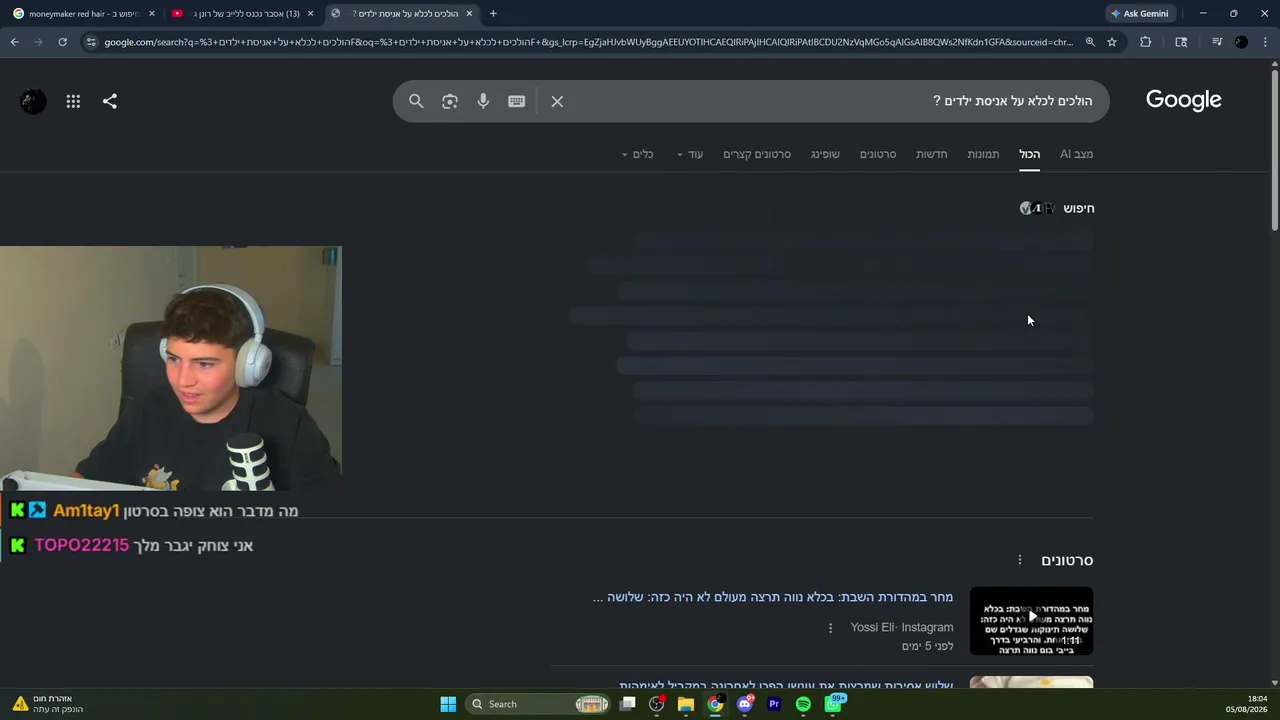Click the Google logo
The width and height of the screenshot is (1280, 720).
[1184, 100]
